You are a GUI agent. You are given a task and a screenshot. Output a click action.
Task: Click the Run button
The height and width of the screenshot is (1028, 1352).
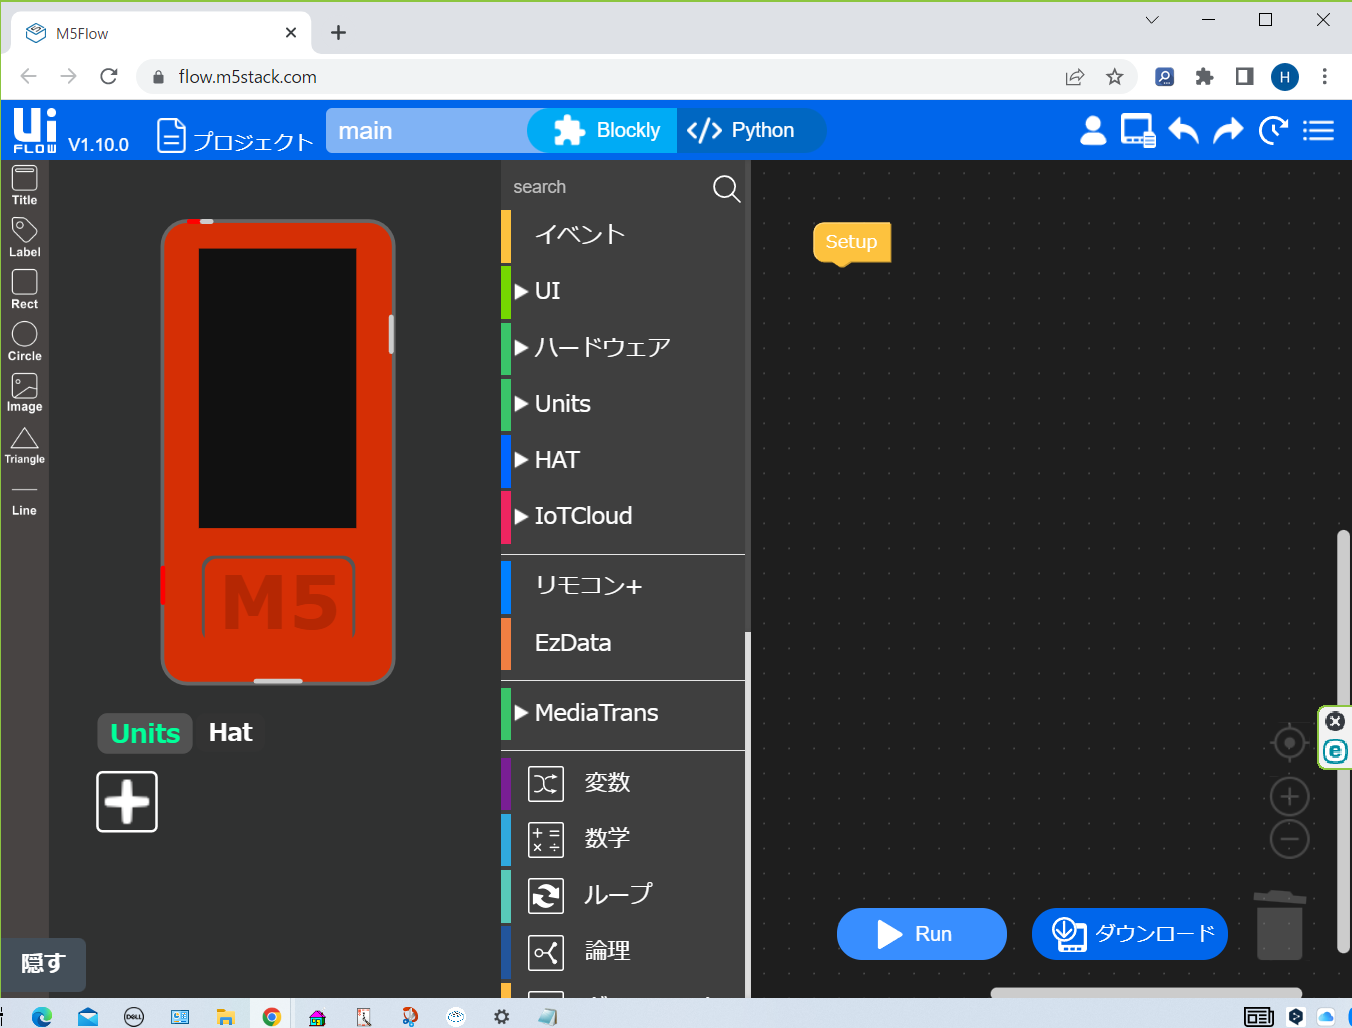click(921, 934)
